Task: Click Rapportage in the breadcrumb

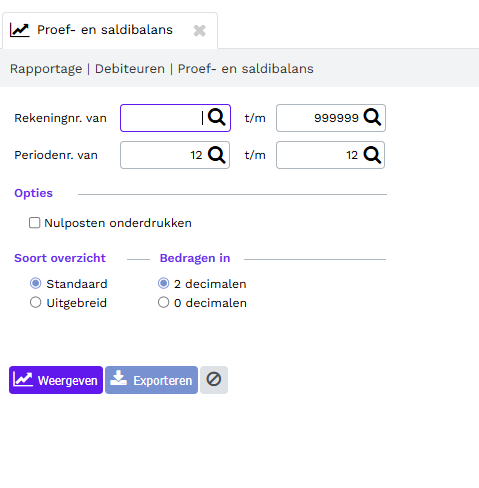Action: pos(46,69)
